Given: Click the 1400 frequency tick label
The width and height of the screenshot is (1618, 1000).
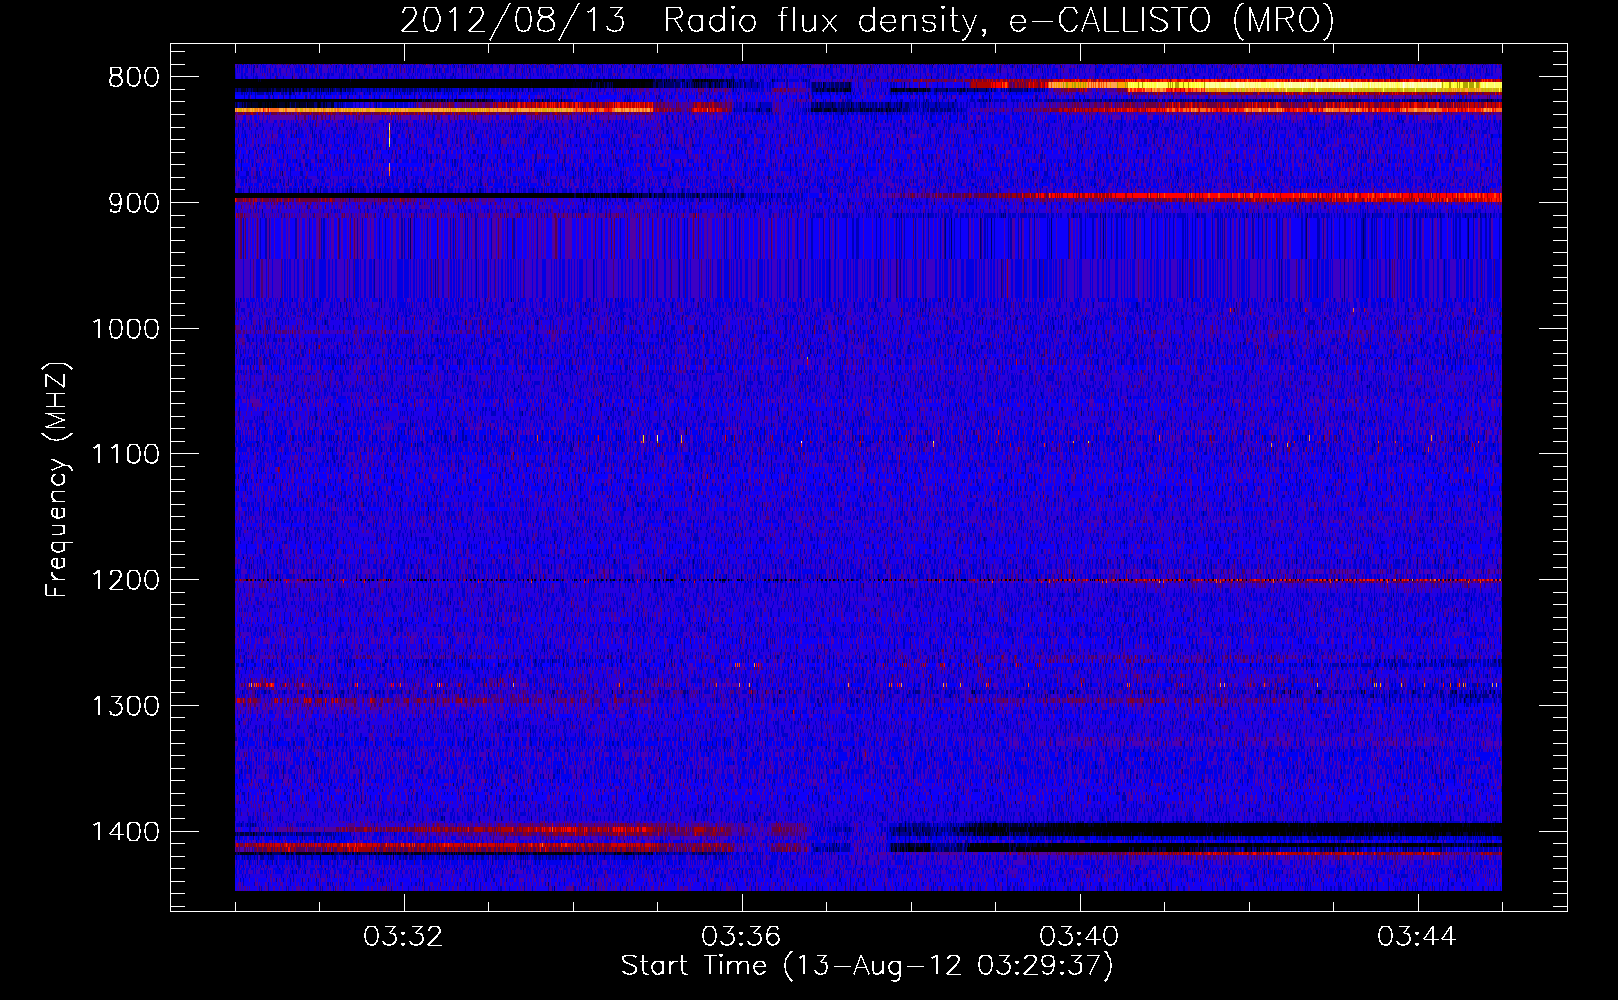Looking at the screenshot, I should [x=125, y=832].
